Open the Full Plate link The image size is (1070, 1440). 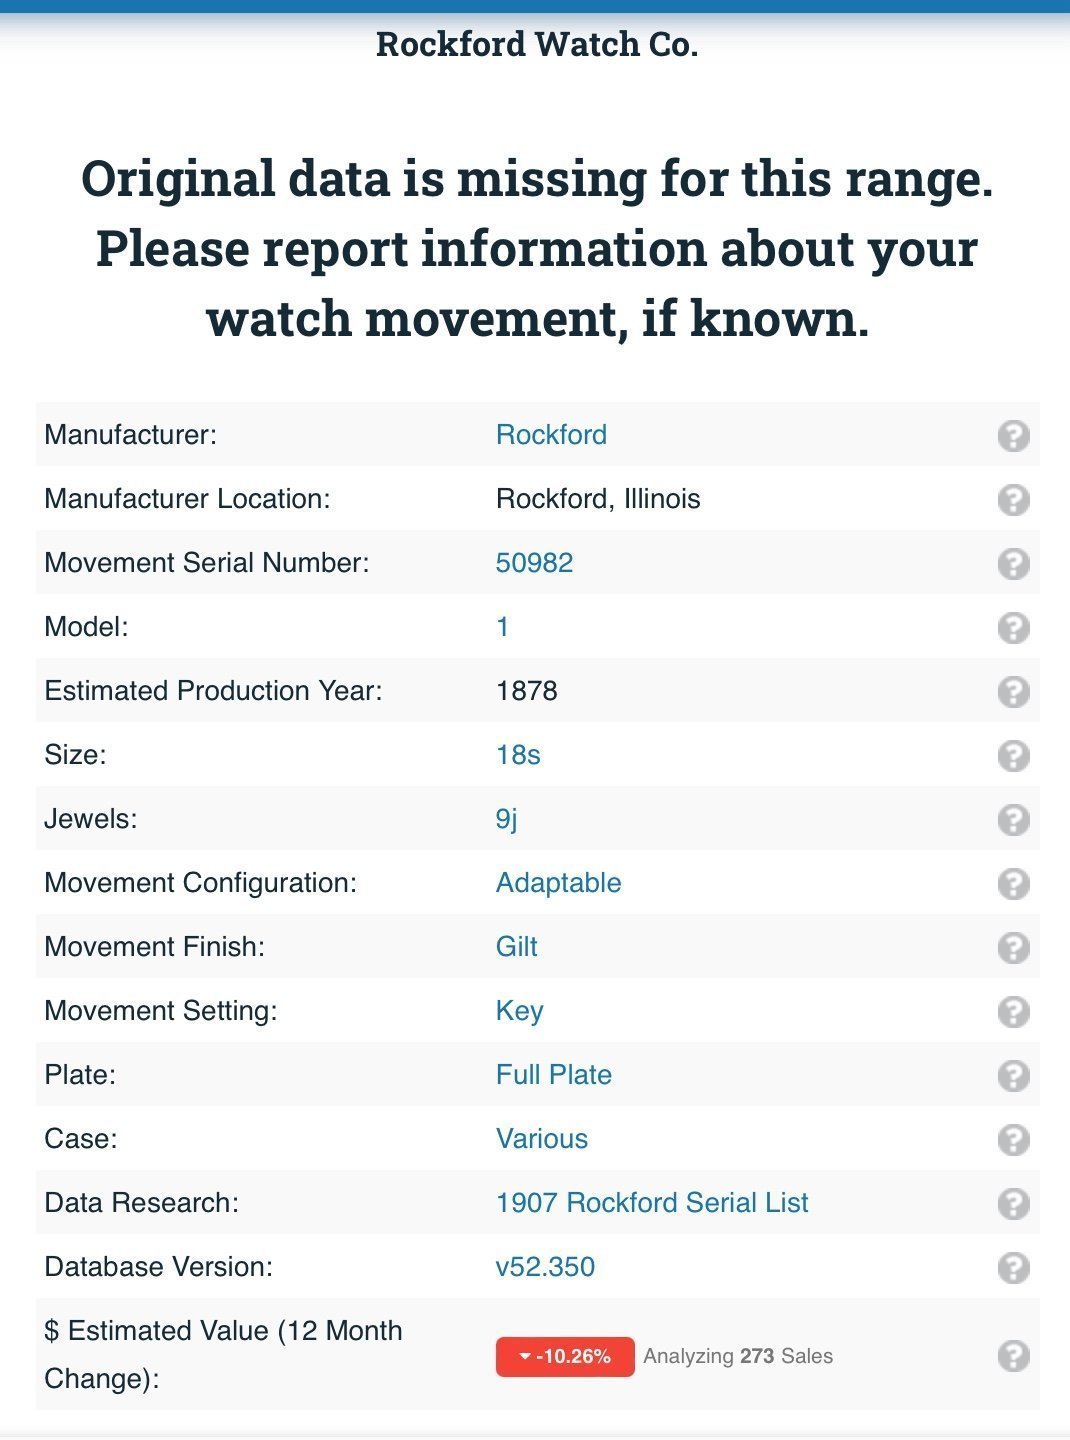pyautogui.click(x=553, y=1075)
